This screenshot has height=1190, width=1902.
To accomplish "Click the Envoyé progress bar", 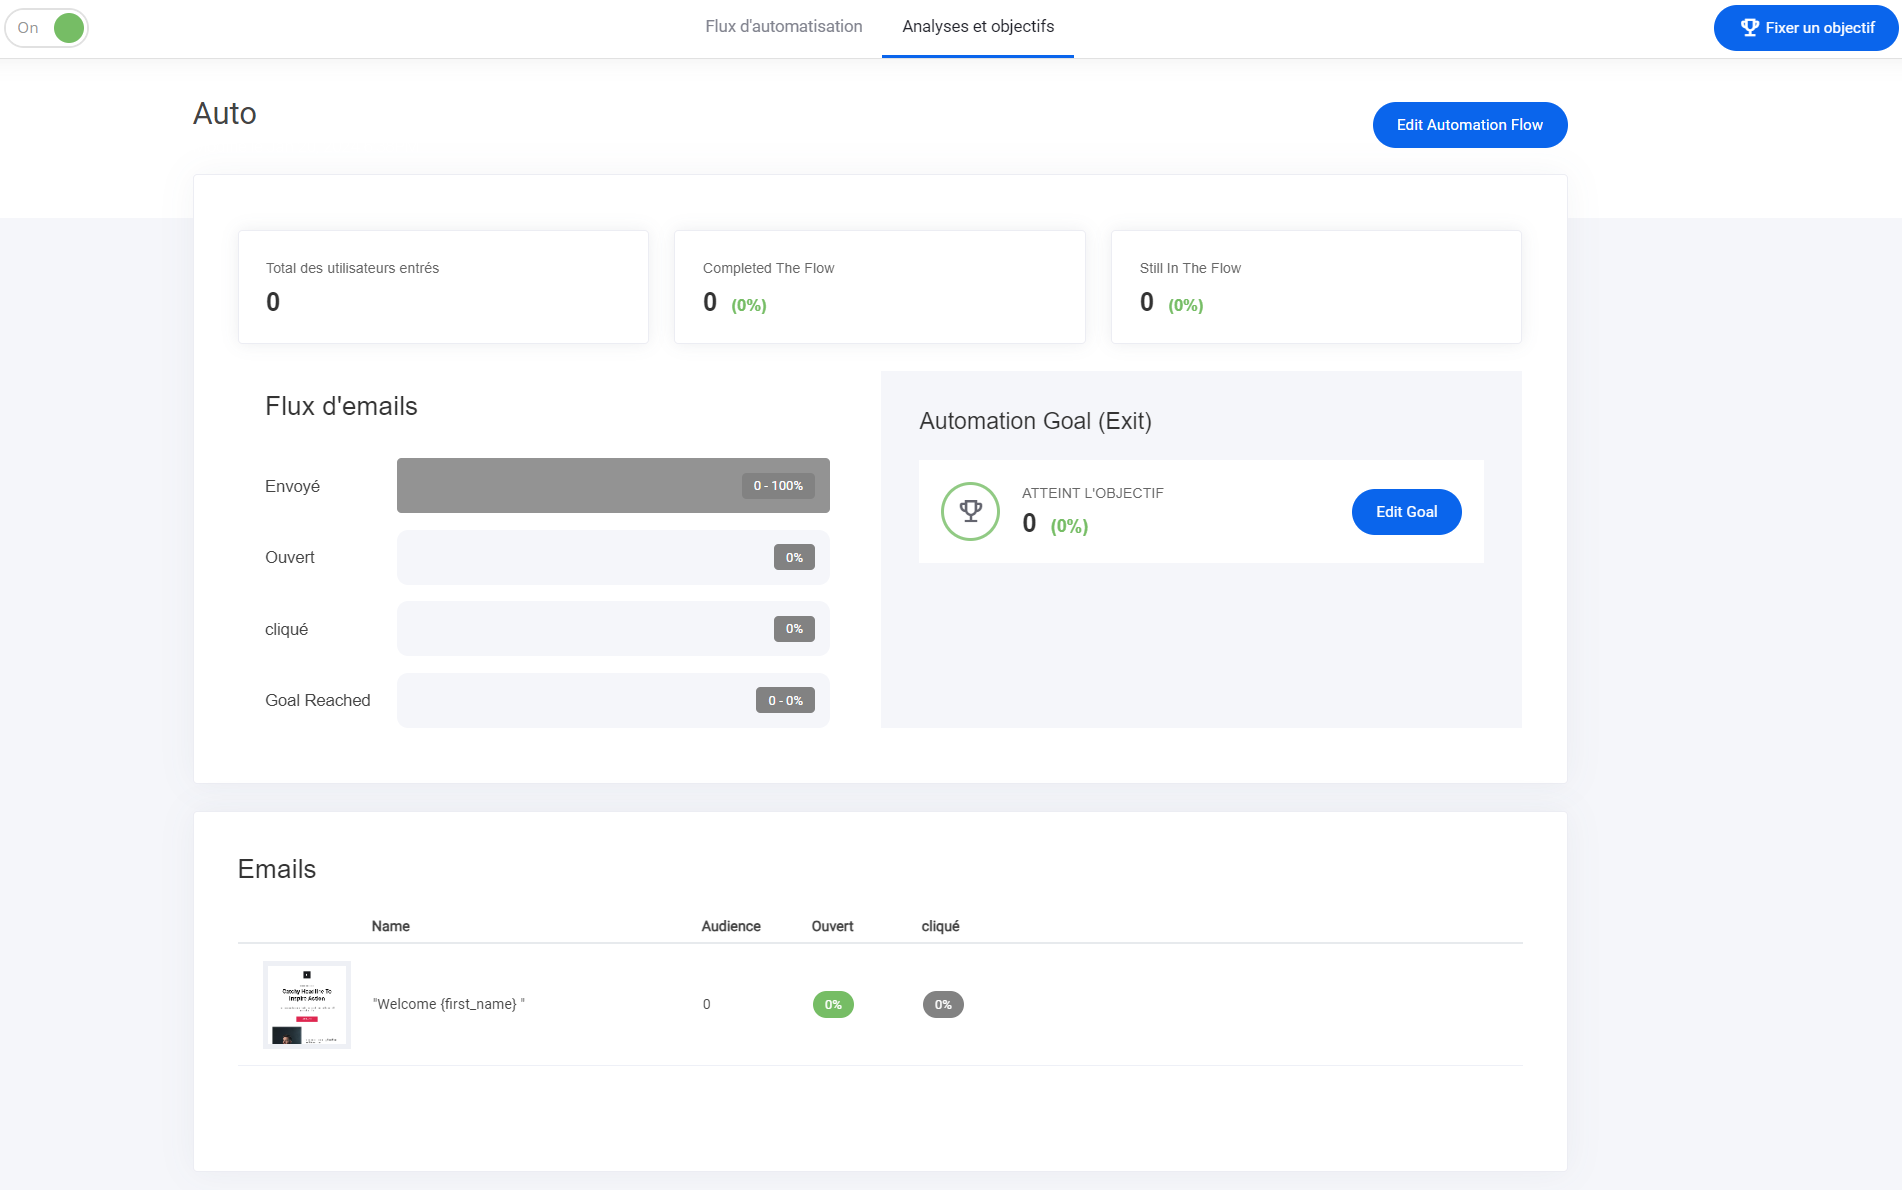I will click(612, 486).
